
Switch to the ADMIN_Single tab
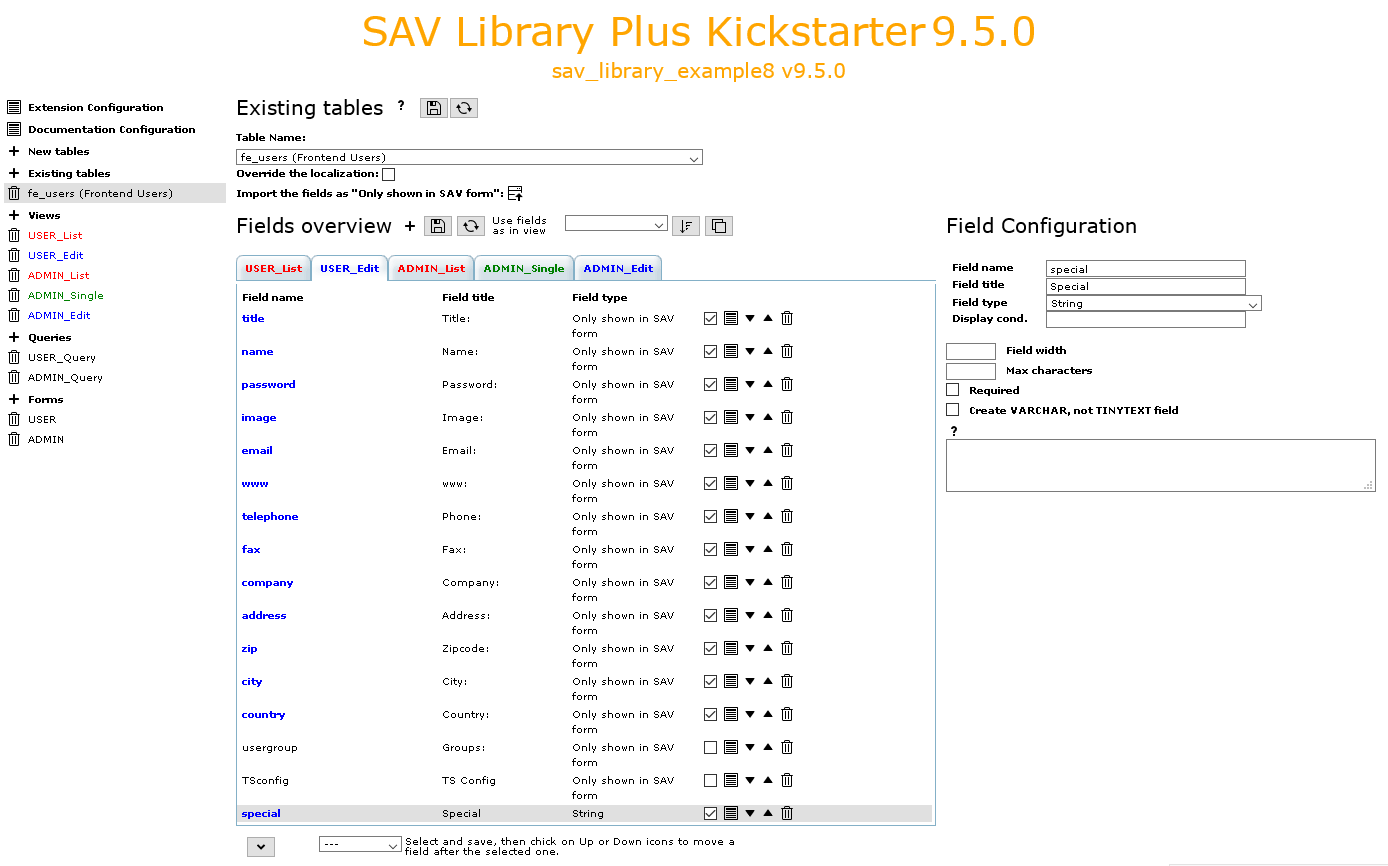pos(524,268)
